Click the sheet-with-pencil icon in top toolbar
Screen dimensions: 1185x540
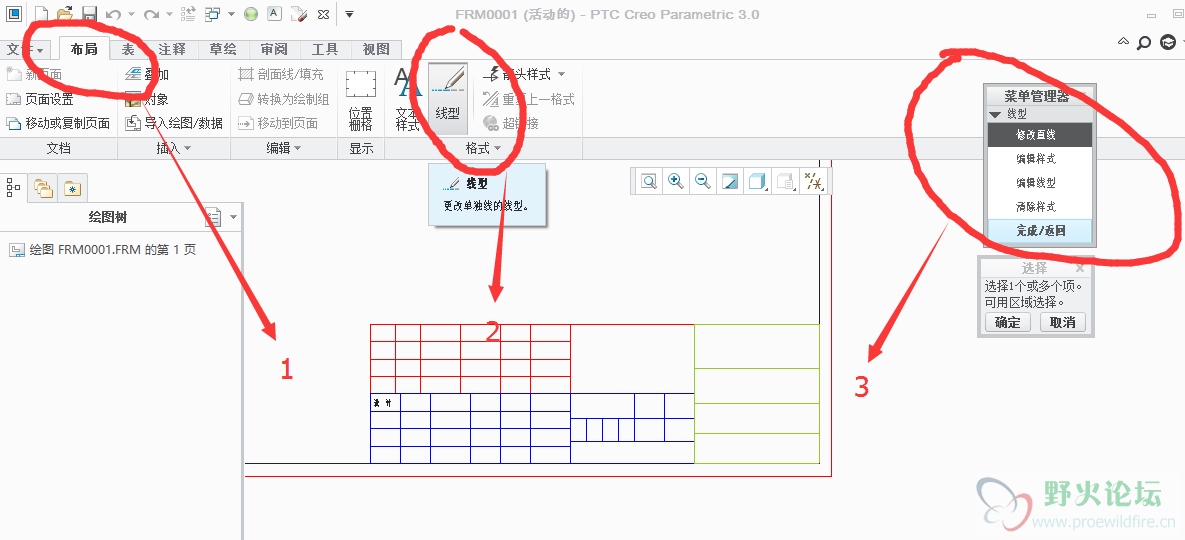[x=299, y=14]
